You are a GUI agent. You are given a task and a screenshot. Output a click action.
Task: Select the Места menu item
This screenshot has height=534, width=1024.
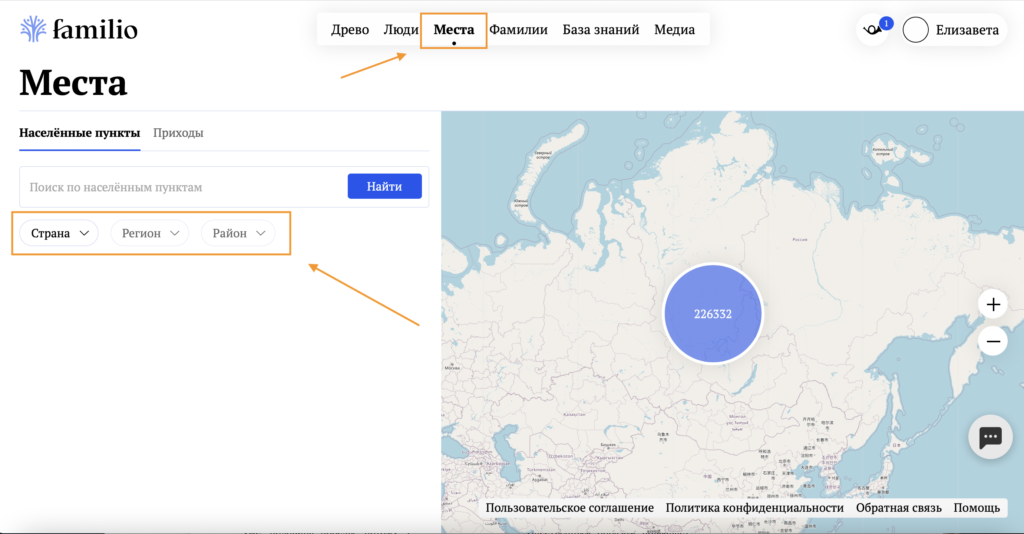[454, 29]
